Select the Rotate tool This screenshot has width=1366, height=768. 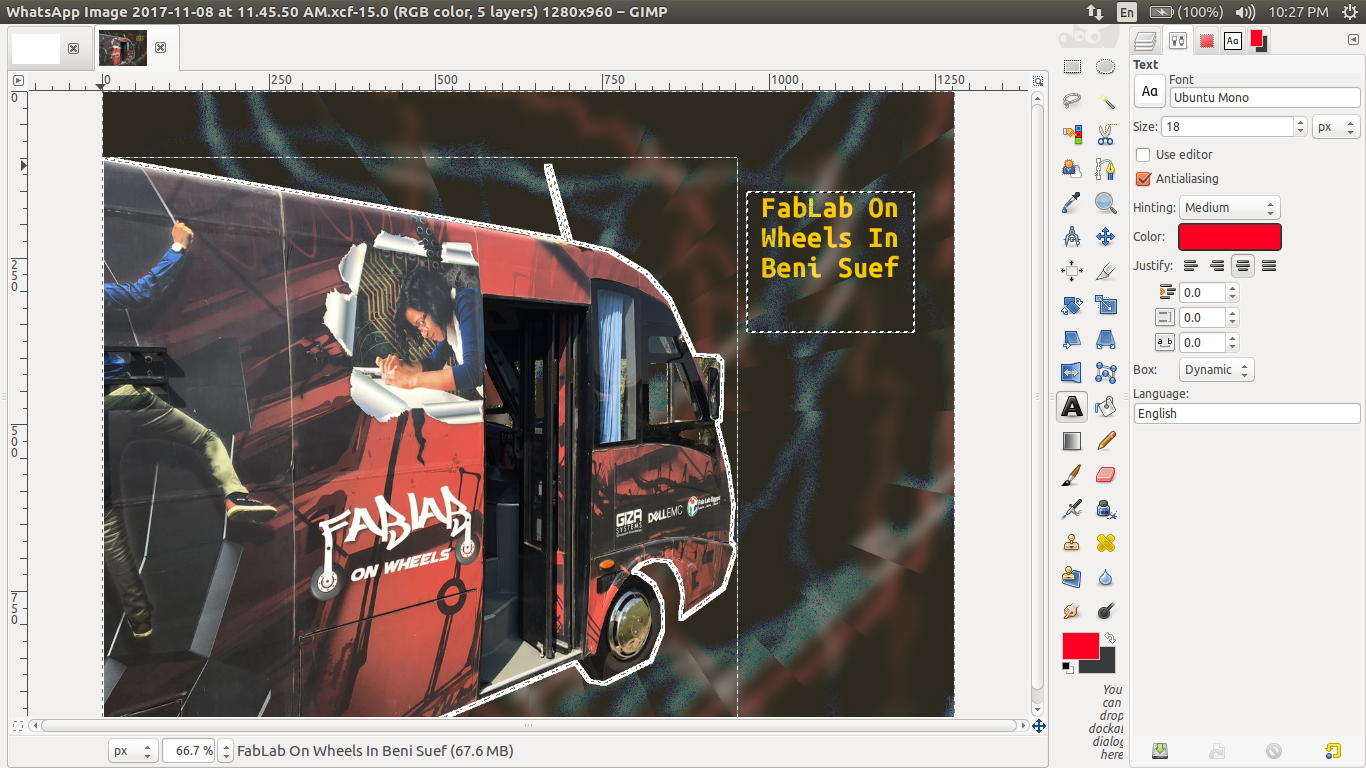(x=1072, y=305)
